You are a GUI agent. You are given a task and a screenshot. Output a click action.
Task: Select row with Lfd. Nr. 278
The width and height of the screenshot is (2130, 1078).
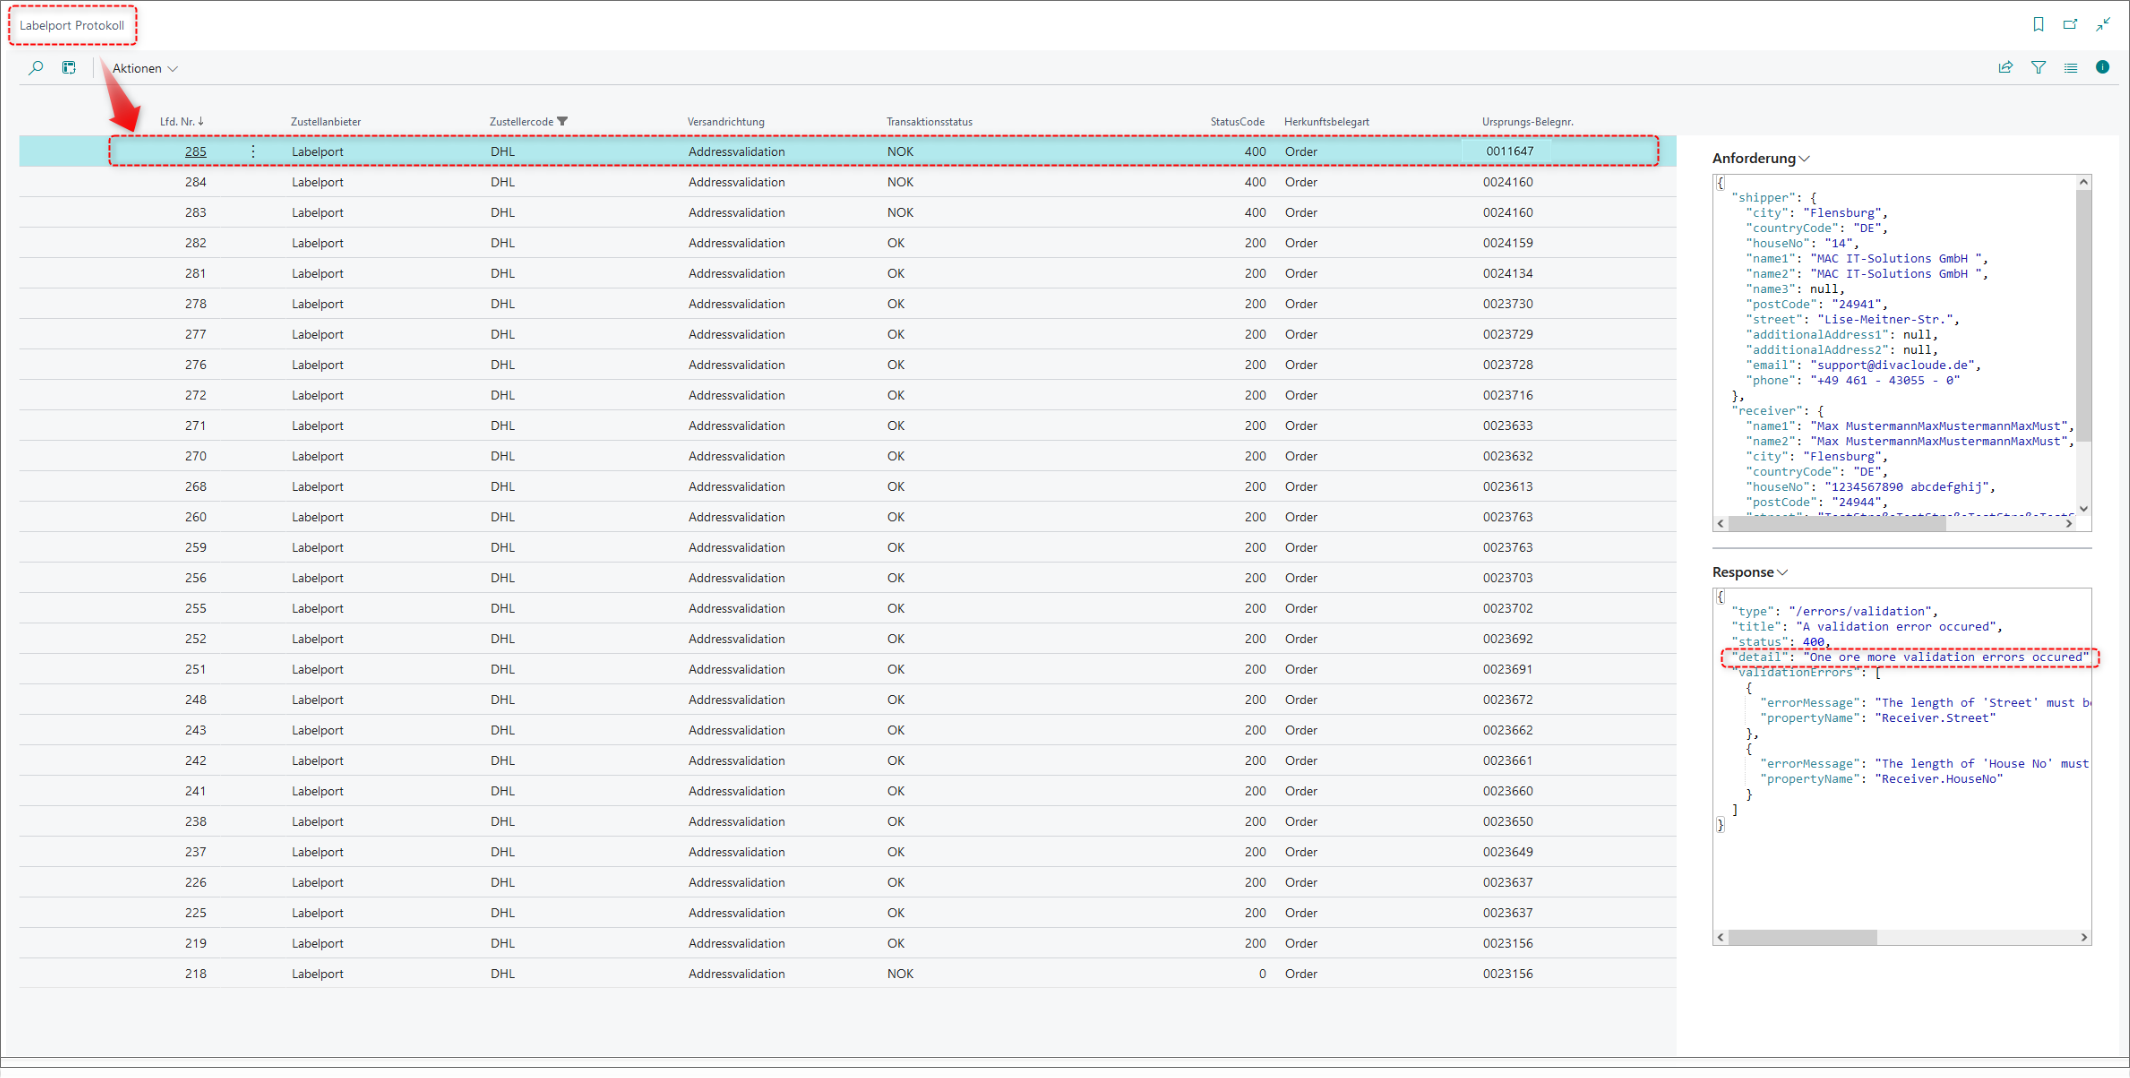[848, 304]
